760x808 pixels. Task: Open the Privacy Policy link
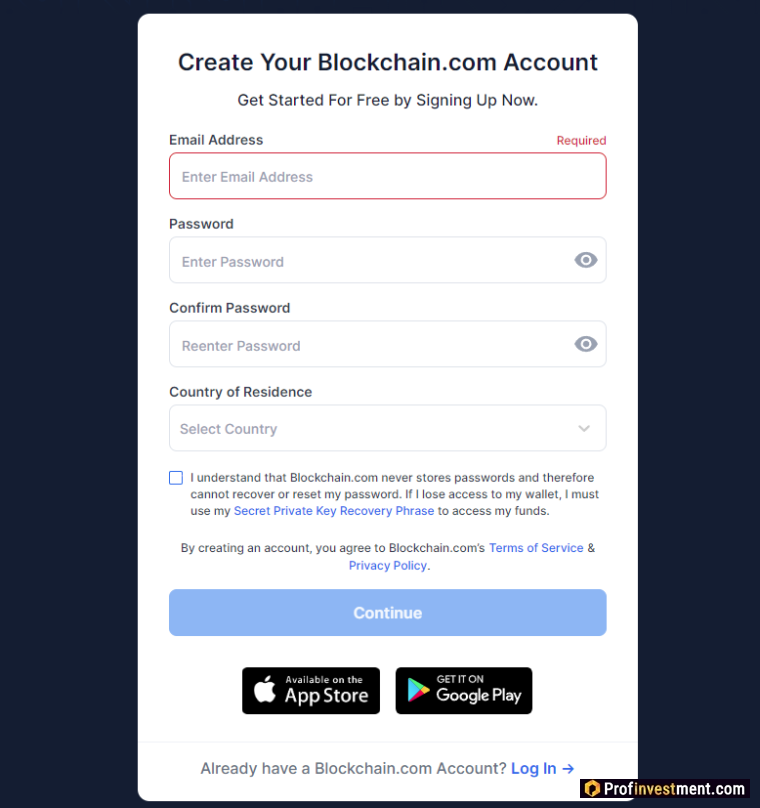pos(387,566)
